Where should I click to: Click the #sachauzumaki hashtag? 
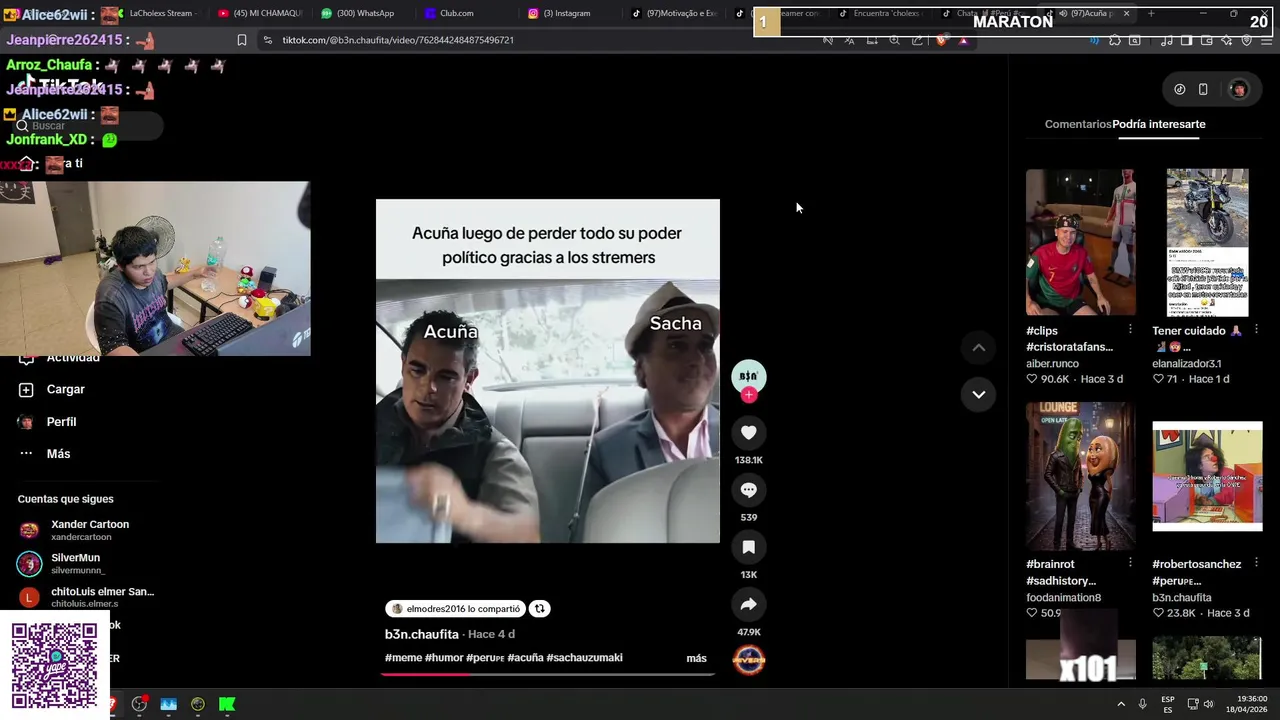584,658
